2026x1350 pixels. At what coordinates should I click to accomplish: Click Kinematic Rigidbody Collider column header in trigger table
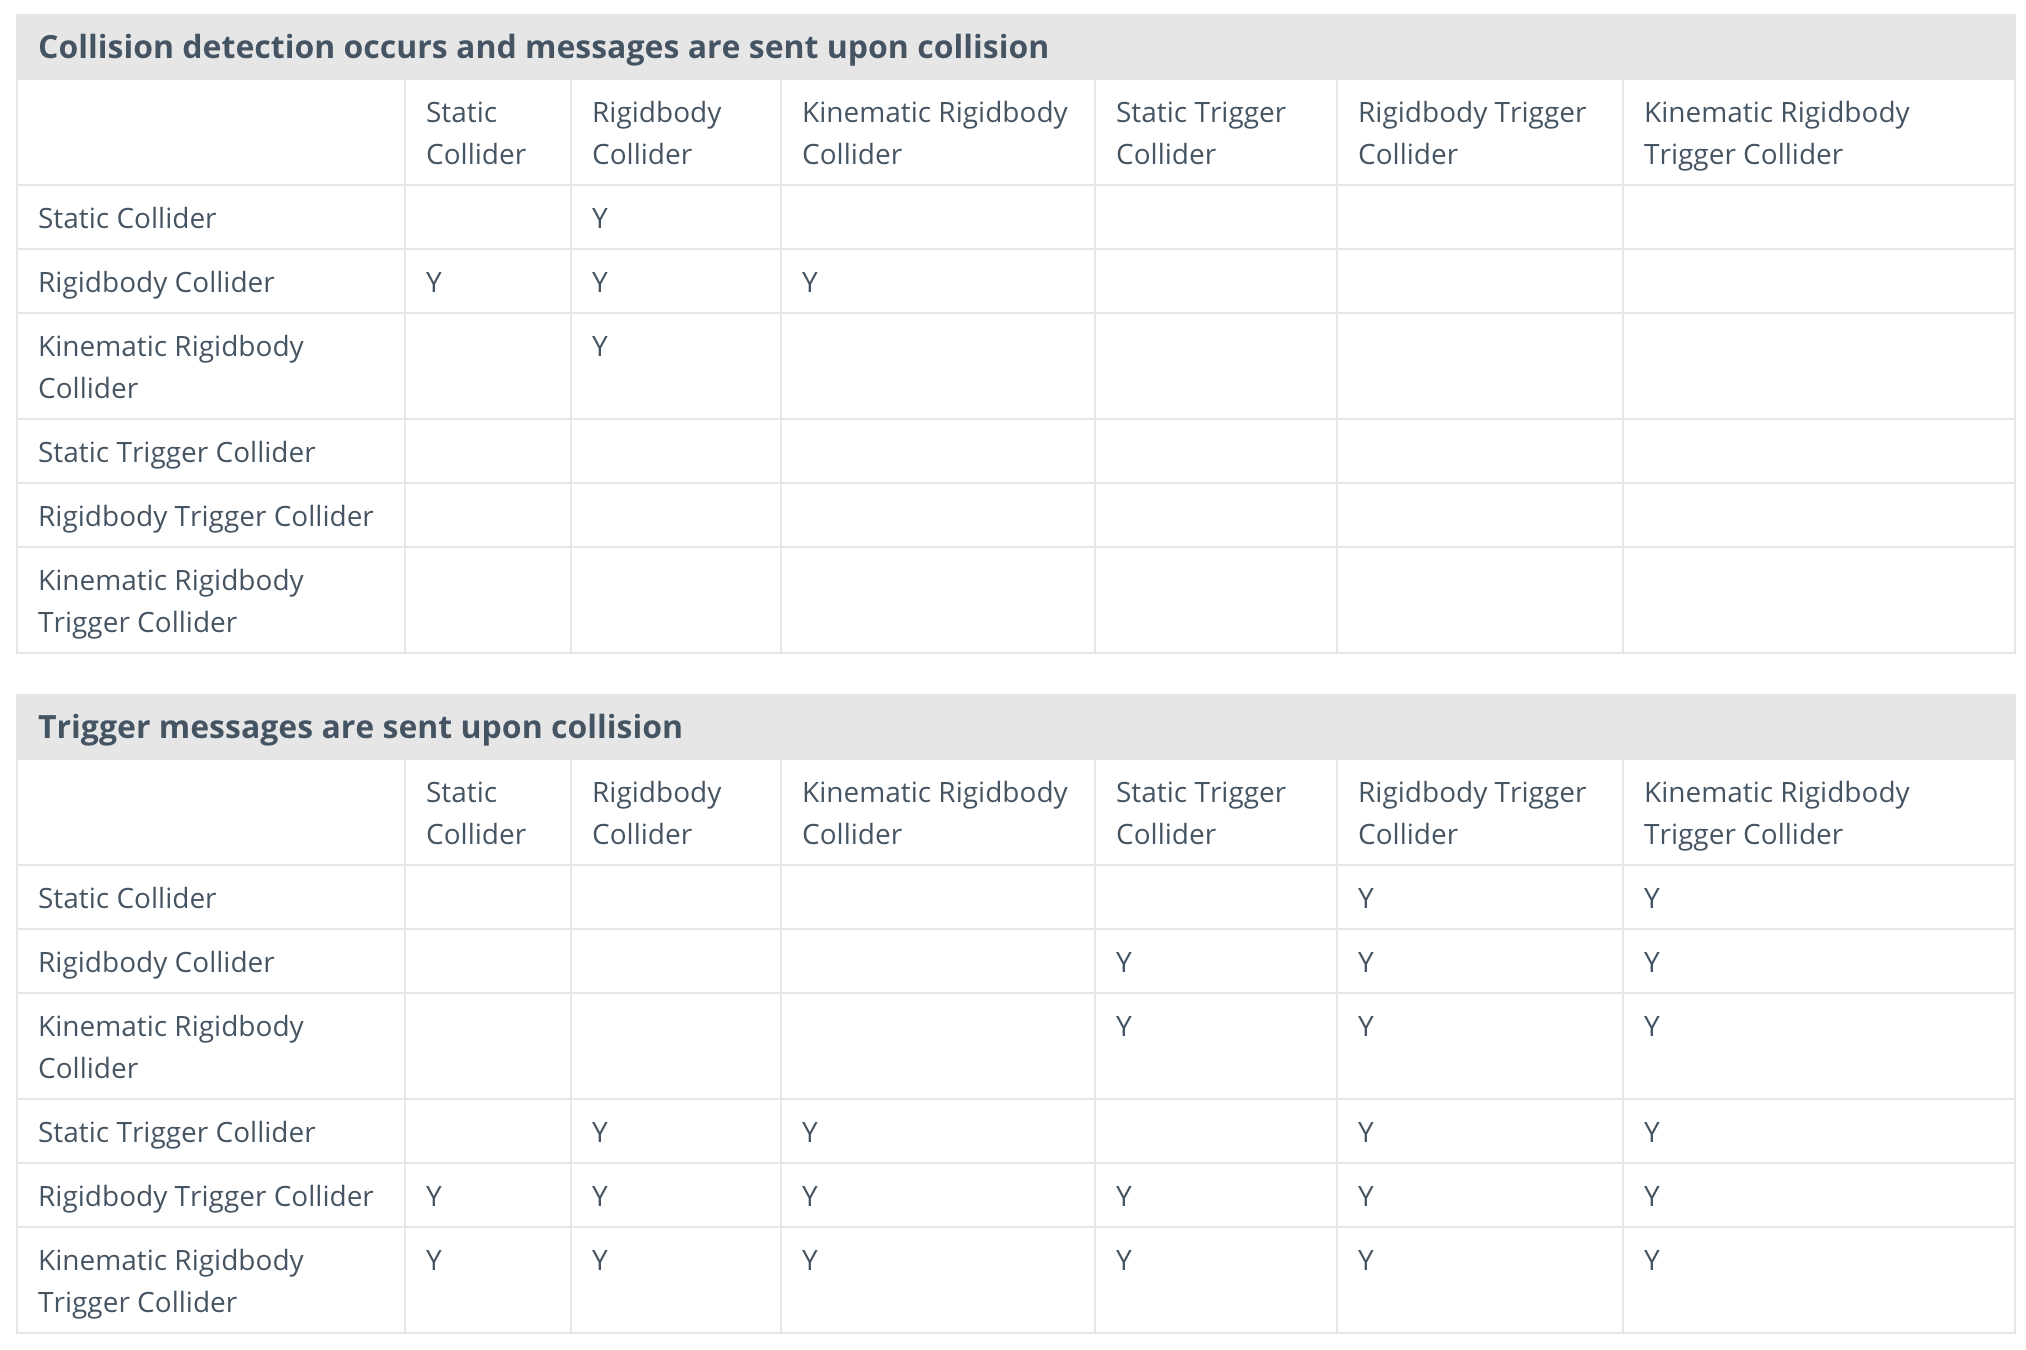[934, 813]
